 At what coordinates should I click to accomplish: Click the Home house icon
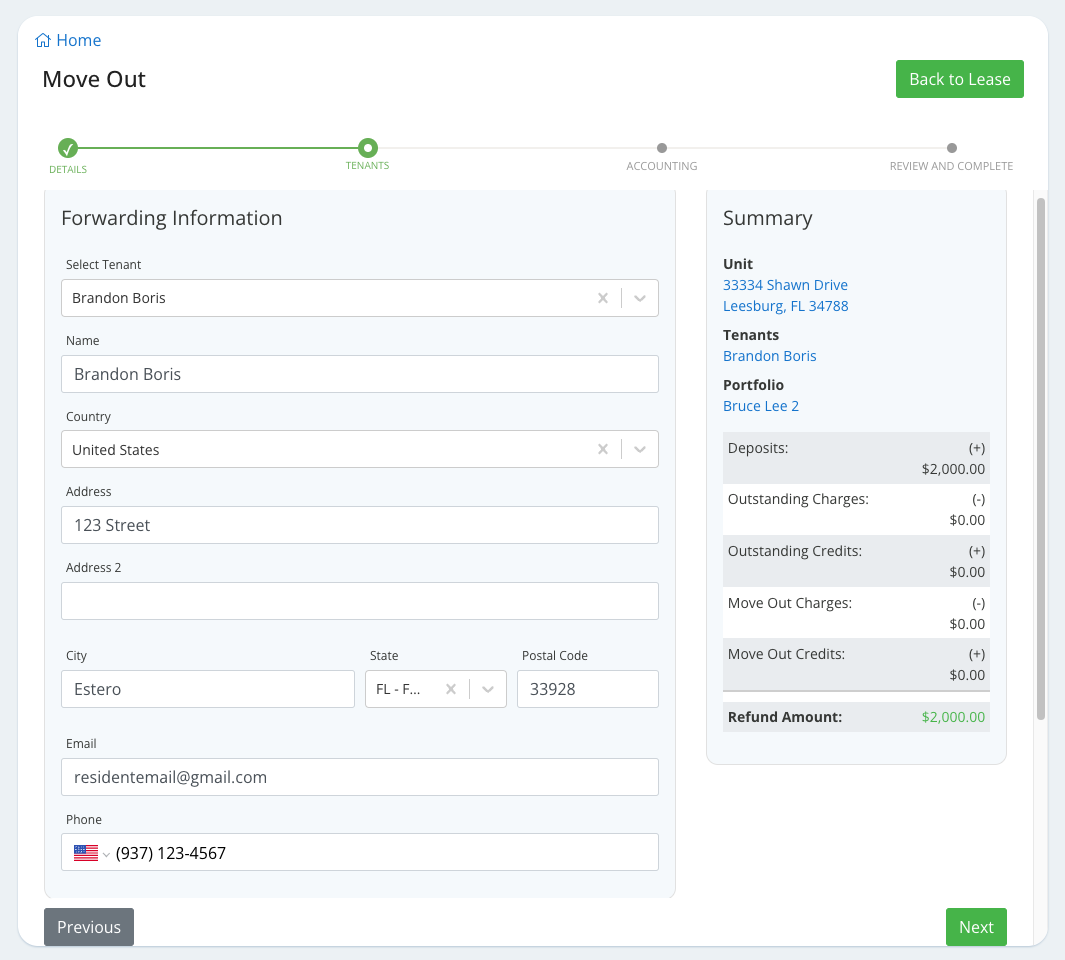pos(43,41)
